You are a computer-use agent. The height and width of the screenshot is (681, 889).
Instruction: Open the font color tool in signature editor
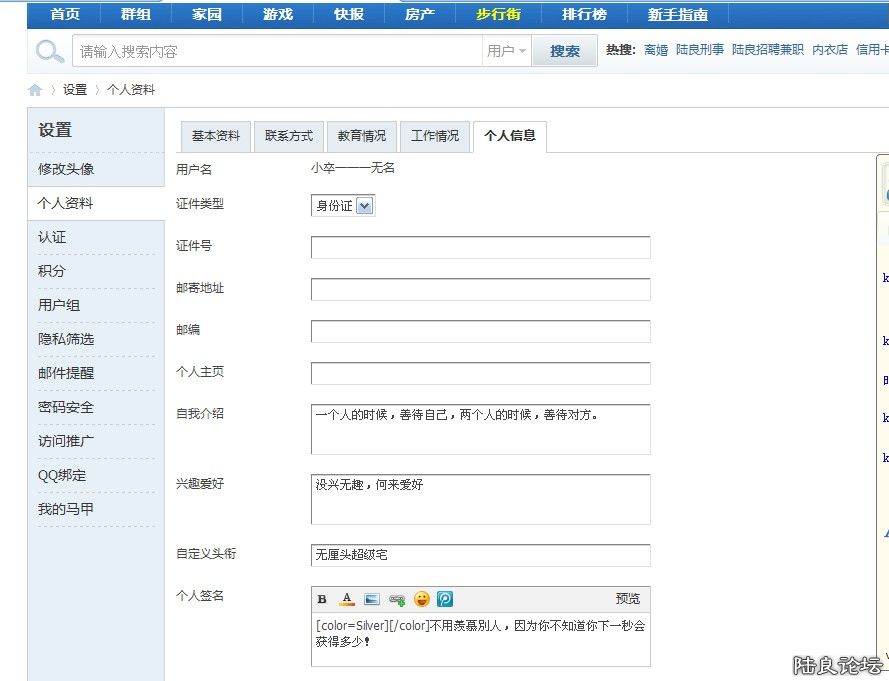(x=347, y=600)
